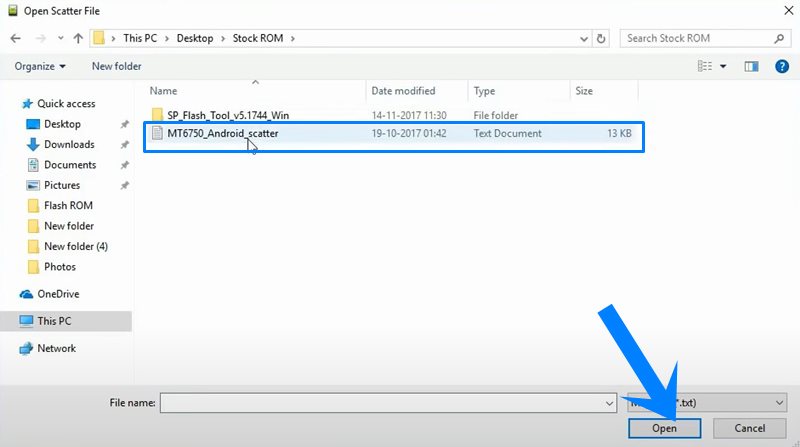800x447 pixels.
Task: Sort files by Name column
Action: point(163,91)
